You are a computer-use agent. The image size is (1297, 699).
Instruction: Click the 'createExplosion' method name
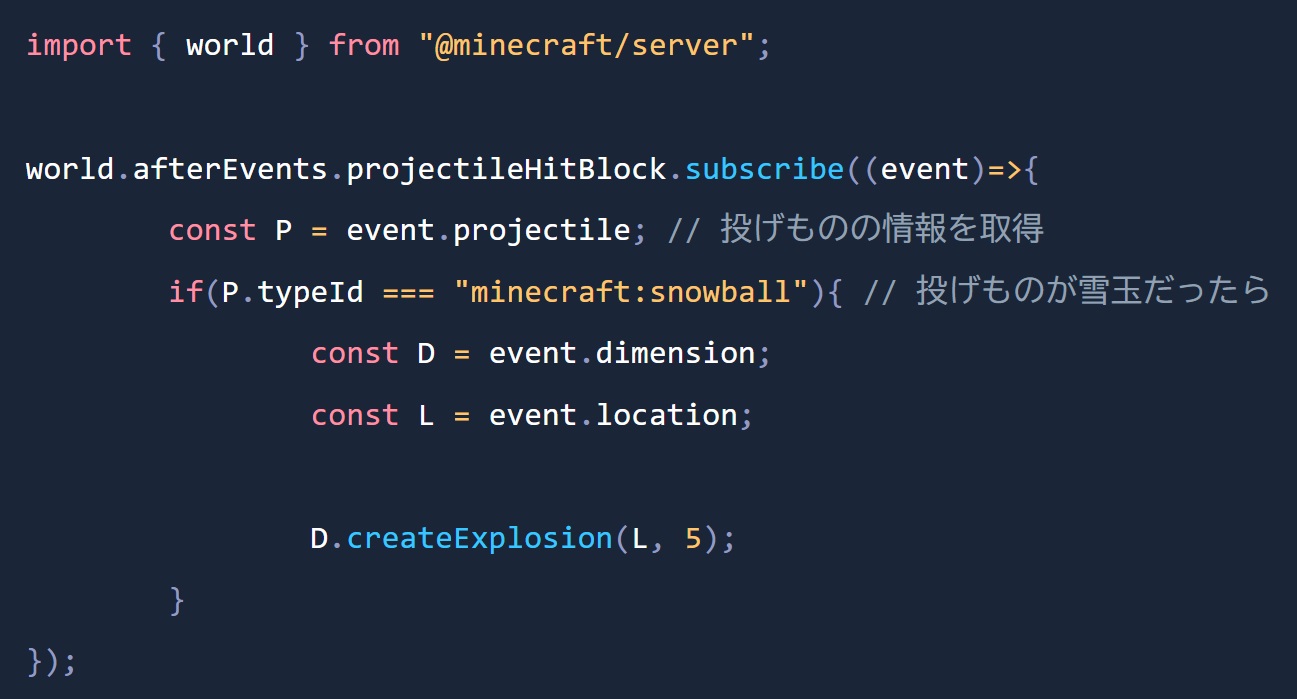pyautogui.click(x=479, y=538)
